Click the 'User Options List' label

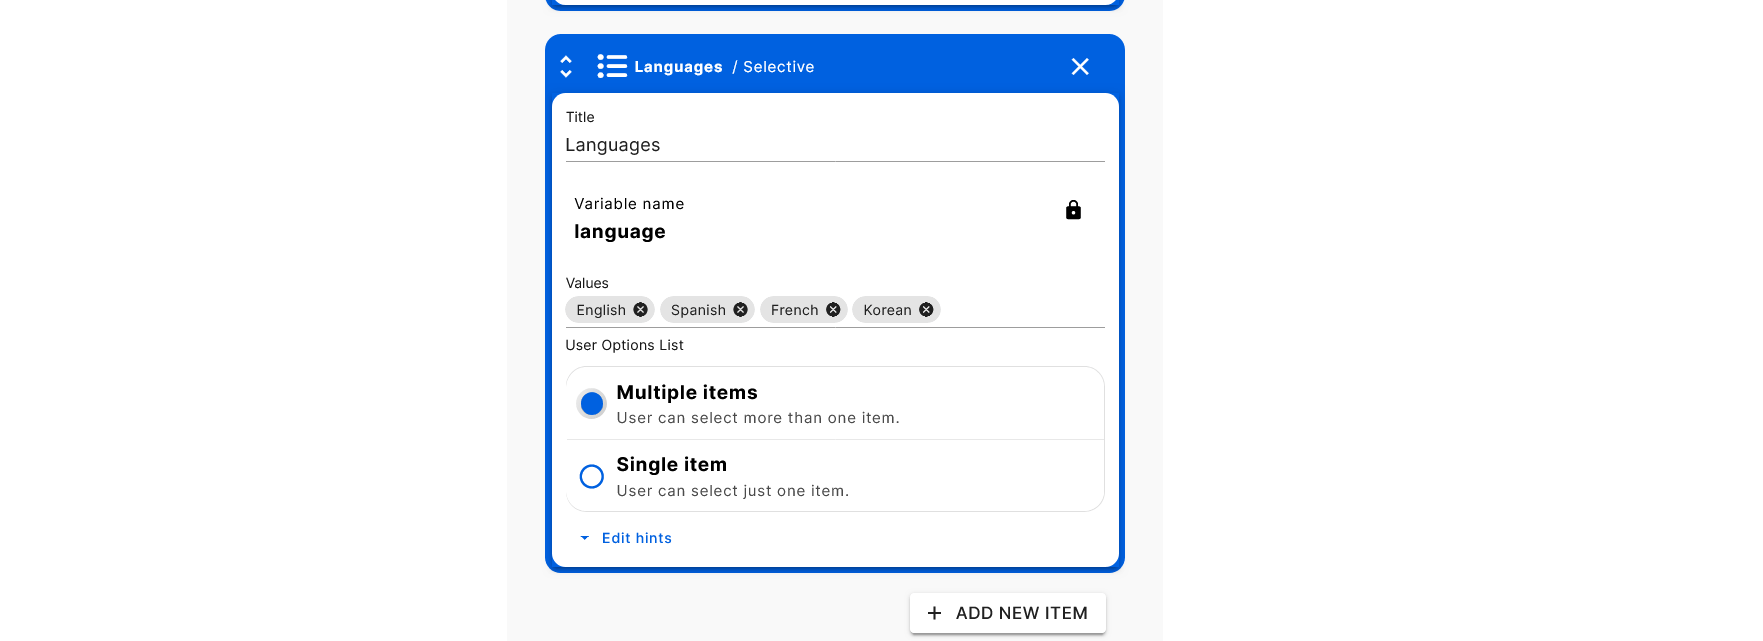tap(624, 345)
